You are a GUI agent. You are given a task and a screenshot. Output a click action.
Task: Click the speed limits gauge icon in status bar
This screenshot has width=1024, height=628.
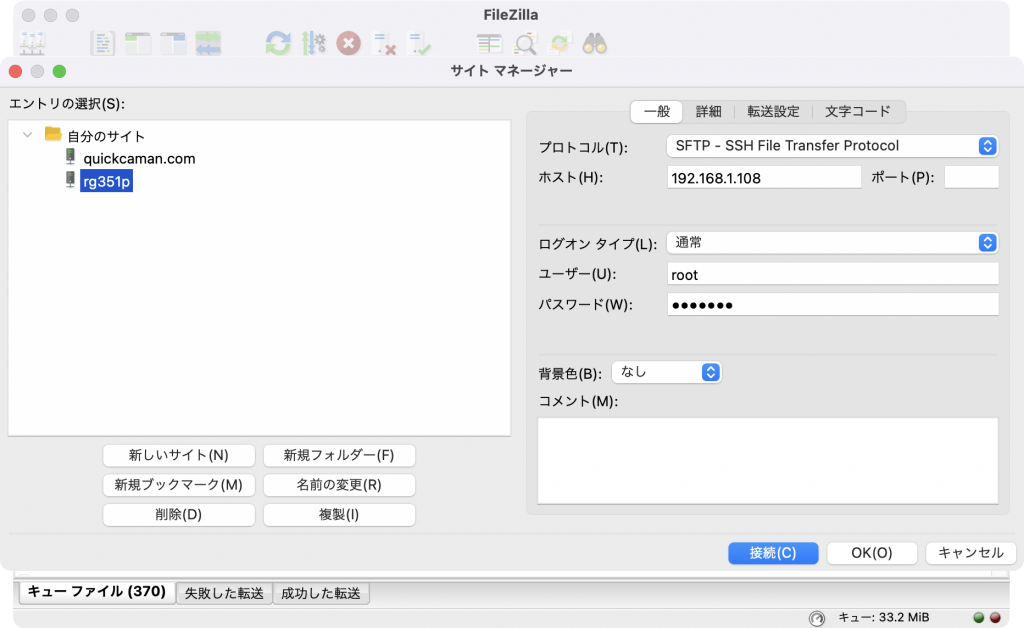coord(817,618)
